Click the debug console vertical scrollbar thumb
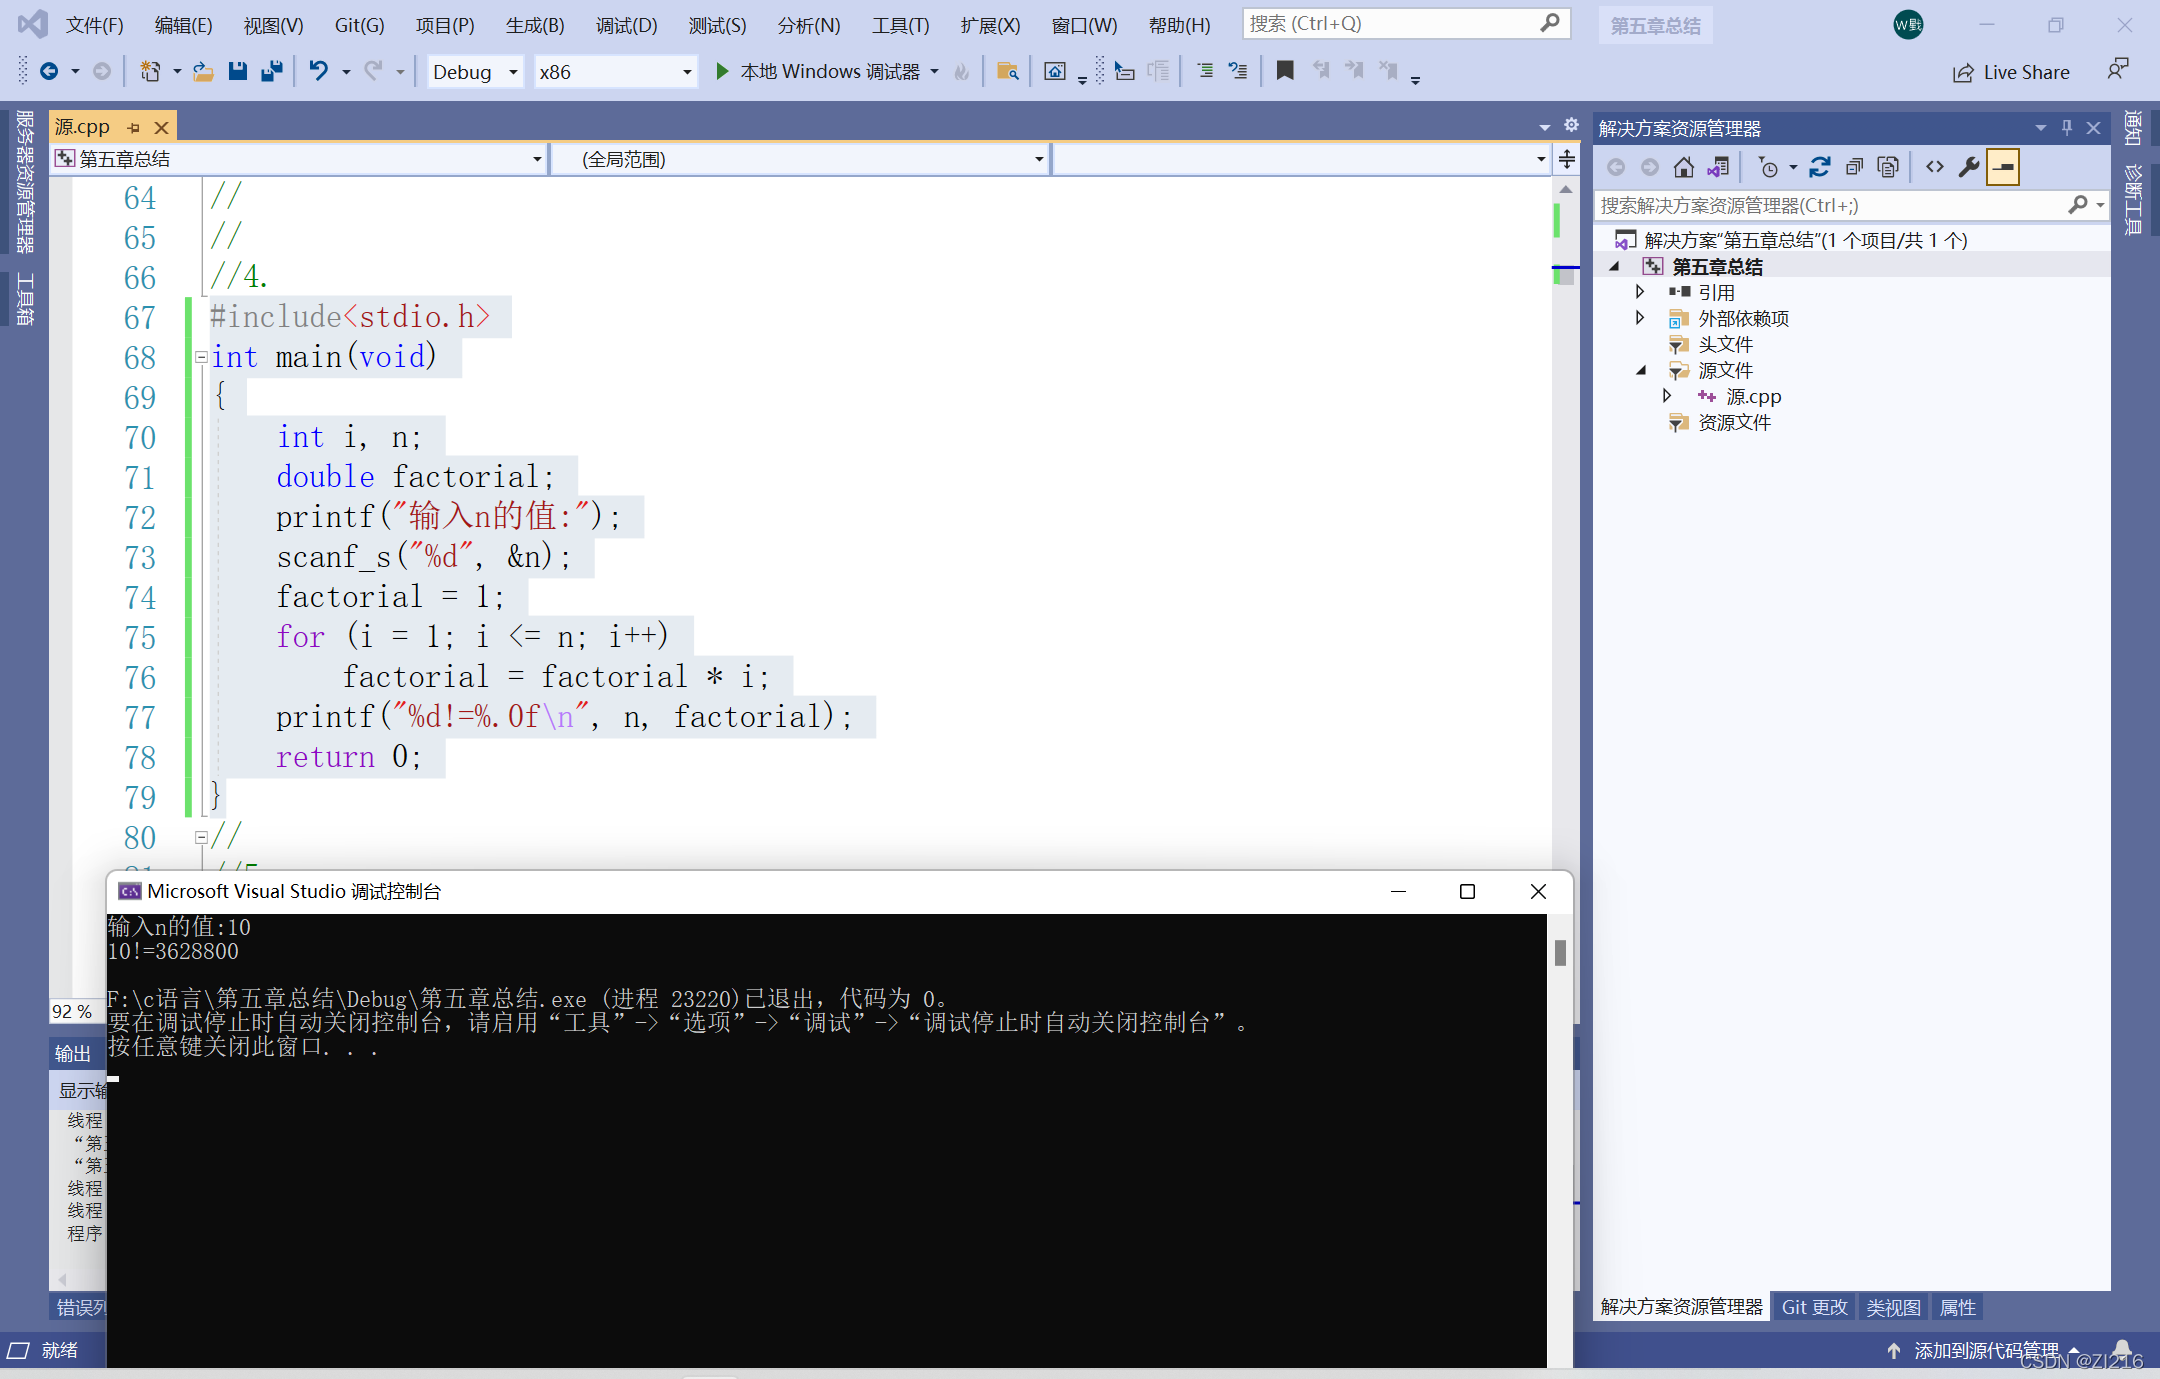2160x1379 pixels. pyautogui.click(x=1560, y=952)
